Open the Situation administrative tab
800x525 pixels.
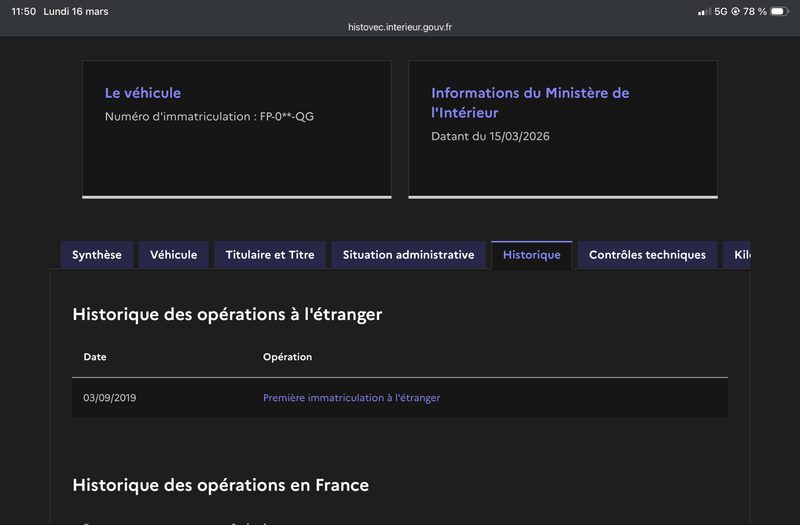pyautogui.click(x=408, y=255)
